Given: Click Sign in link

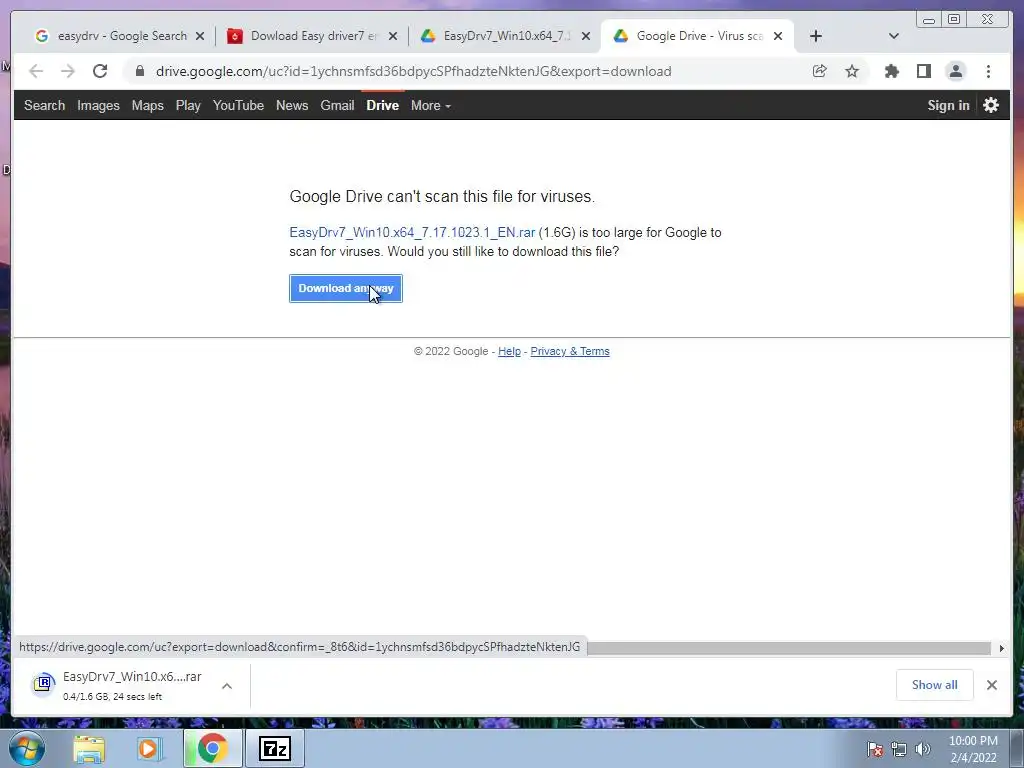Looking at the screenshot, I should (x=948, y=105).
